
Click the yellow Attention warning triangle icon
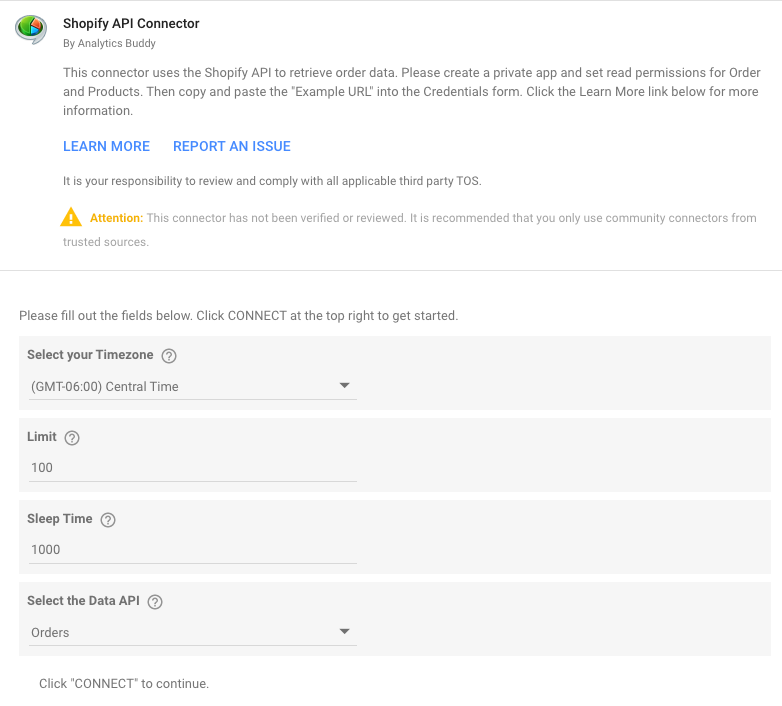point(71,217)
